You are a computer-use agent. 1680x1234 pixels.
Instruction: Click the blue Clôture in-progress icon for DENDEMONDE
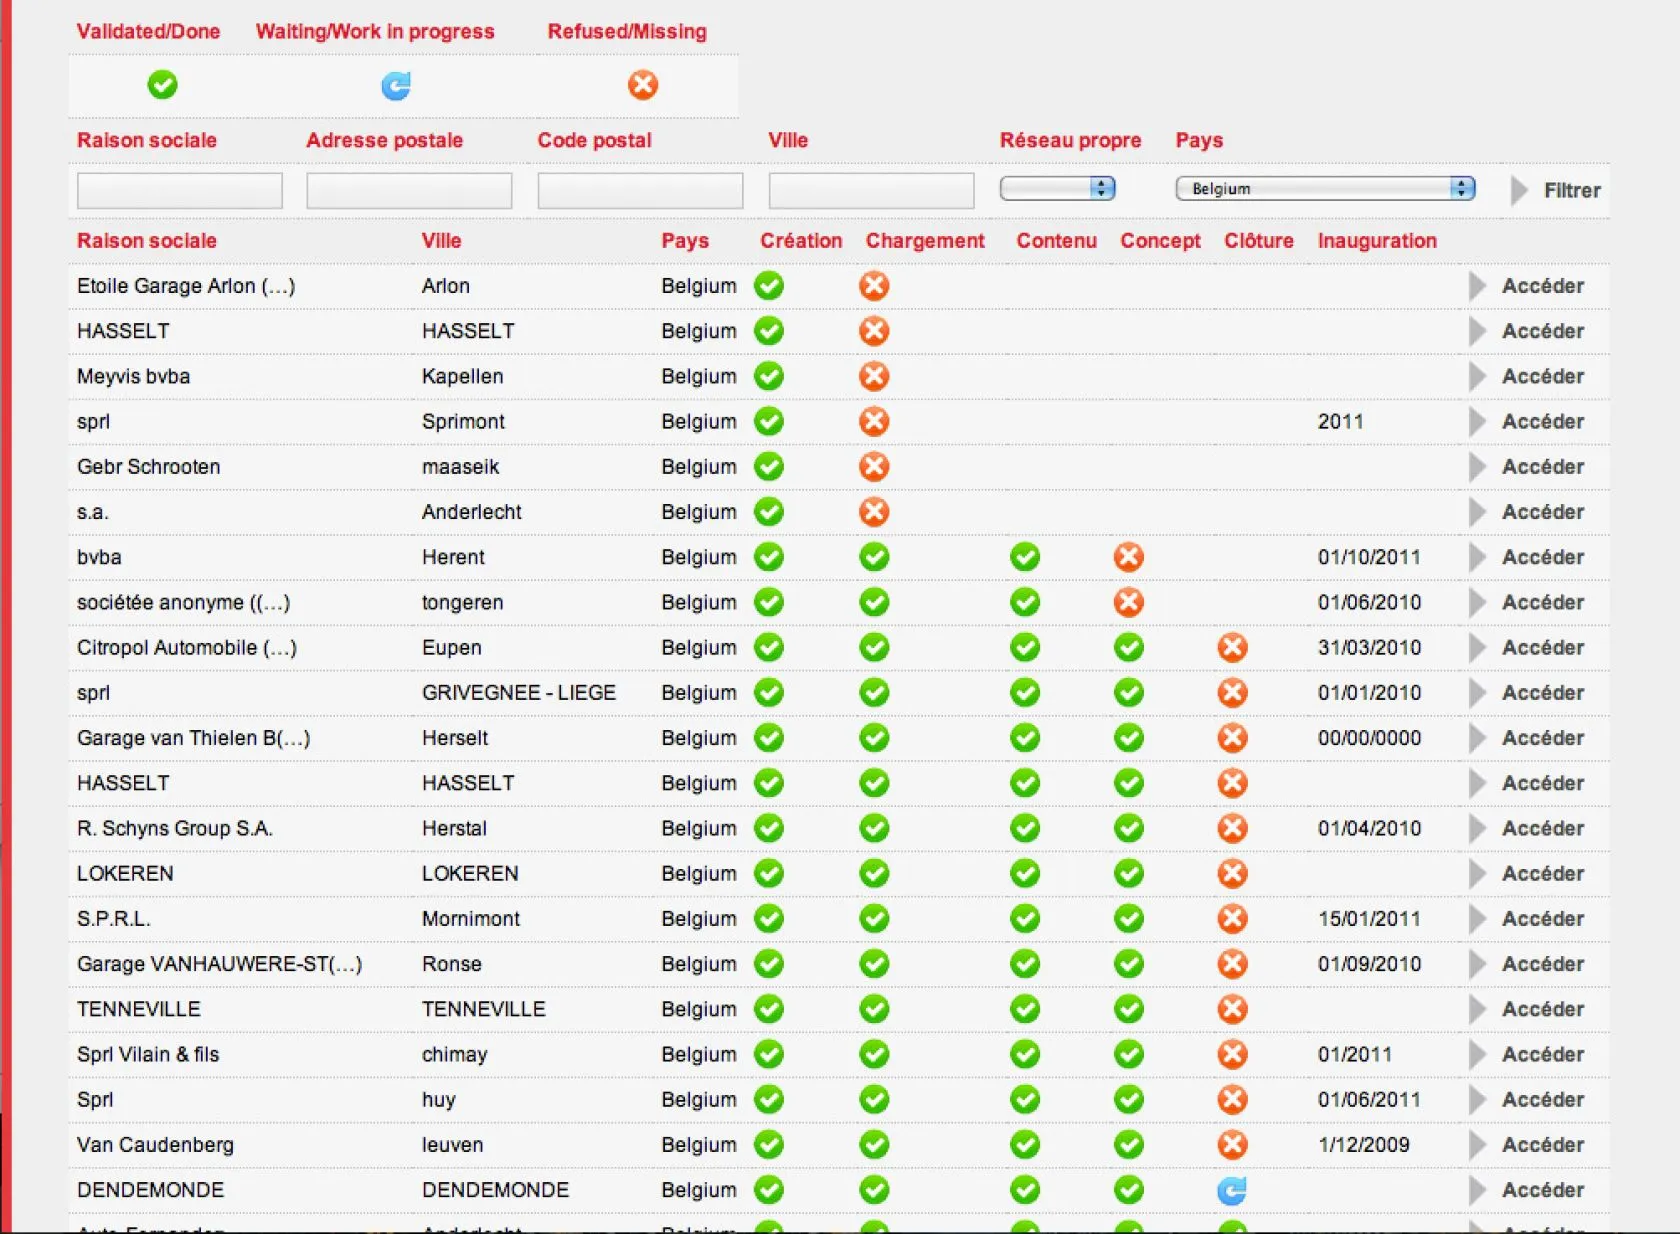pyautogui.click(x=1232, y=1190)
